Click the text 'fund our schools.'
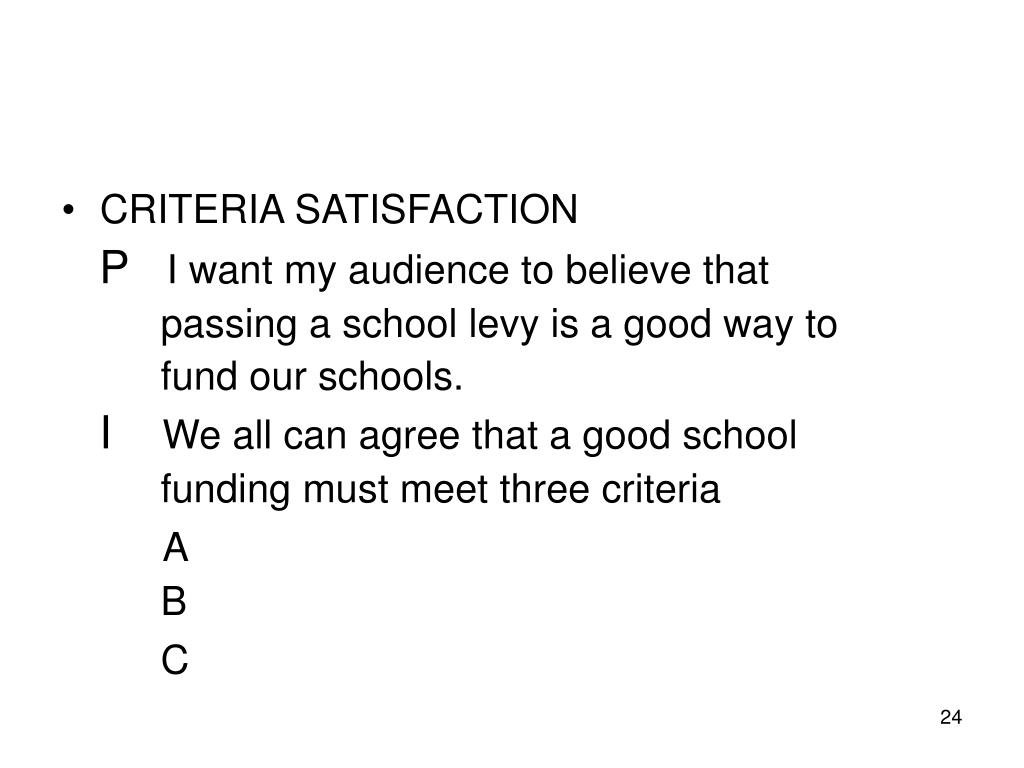Viewport: 1024px width, 768px height. (x=312, y=377)
